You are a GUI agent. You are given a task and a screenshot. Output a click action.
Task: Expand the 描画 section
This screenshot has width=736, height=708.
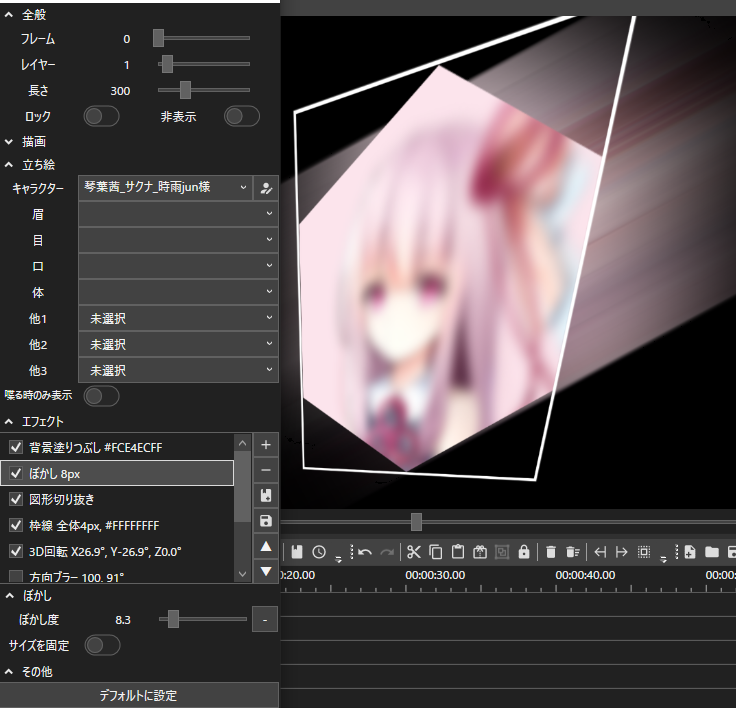8,141
